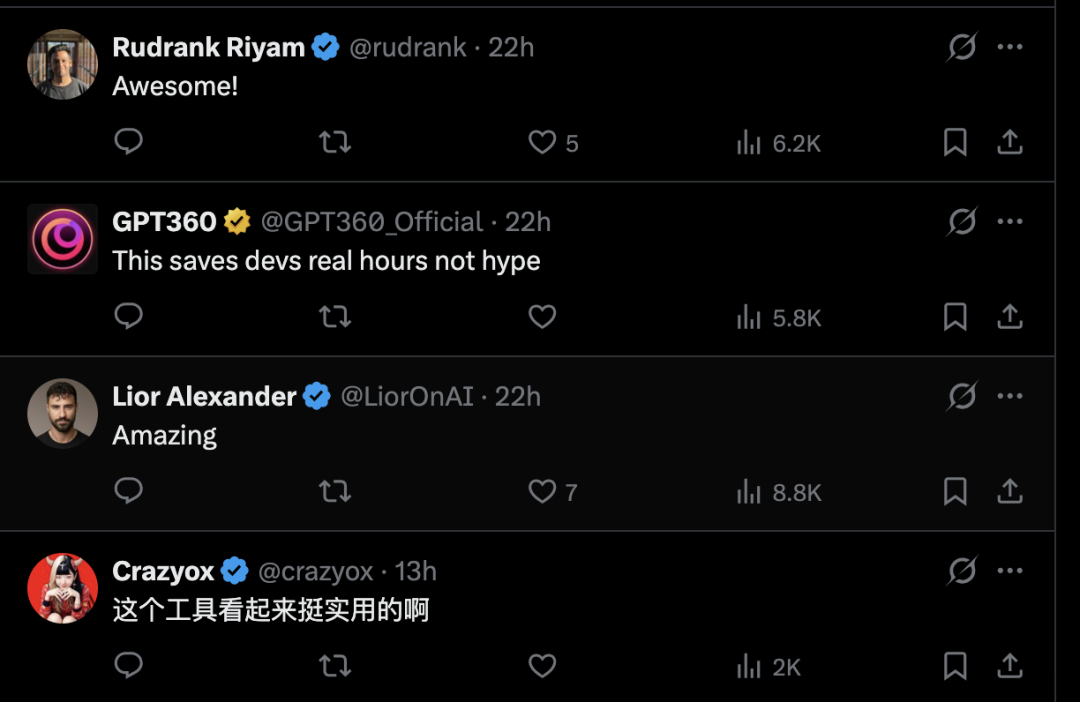
Task: Like Crazyox's reply
Action: (x=542, y=666)
